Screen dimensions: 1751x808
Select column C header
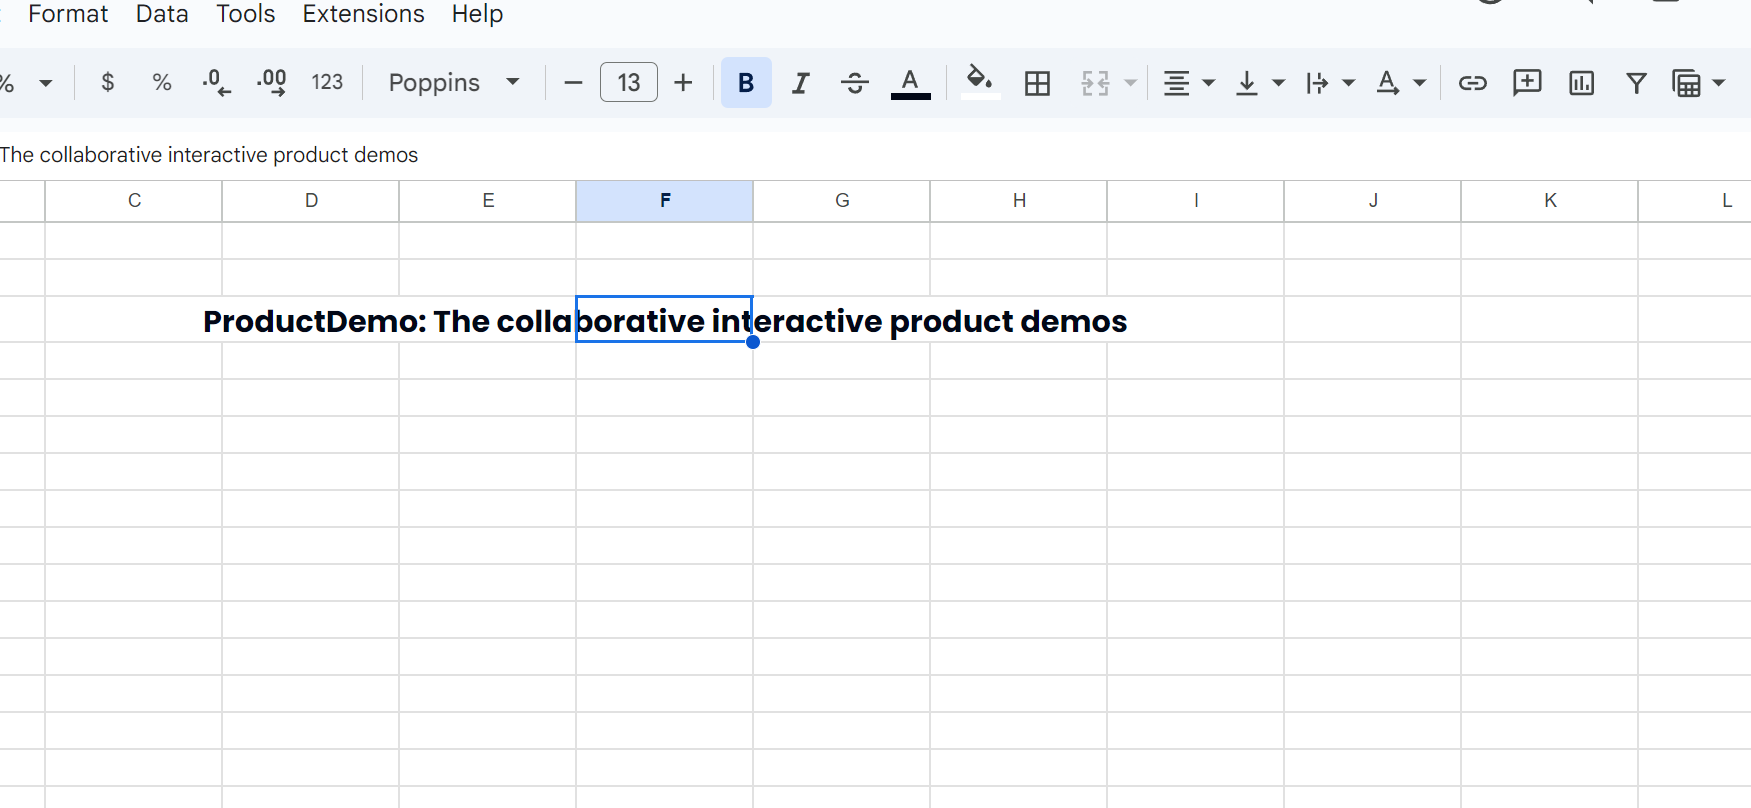tap(134, 201)
